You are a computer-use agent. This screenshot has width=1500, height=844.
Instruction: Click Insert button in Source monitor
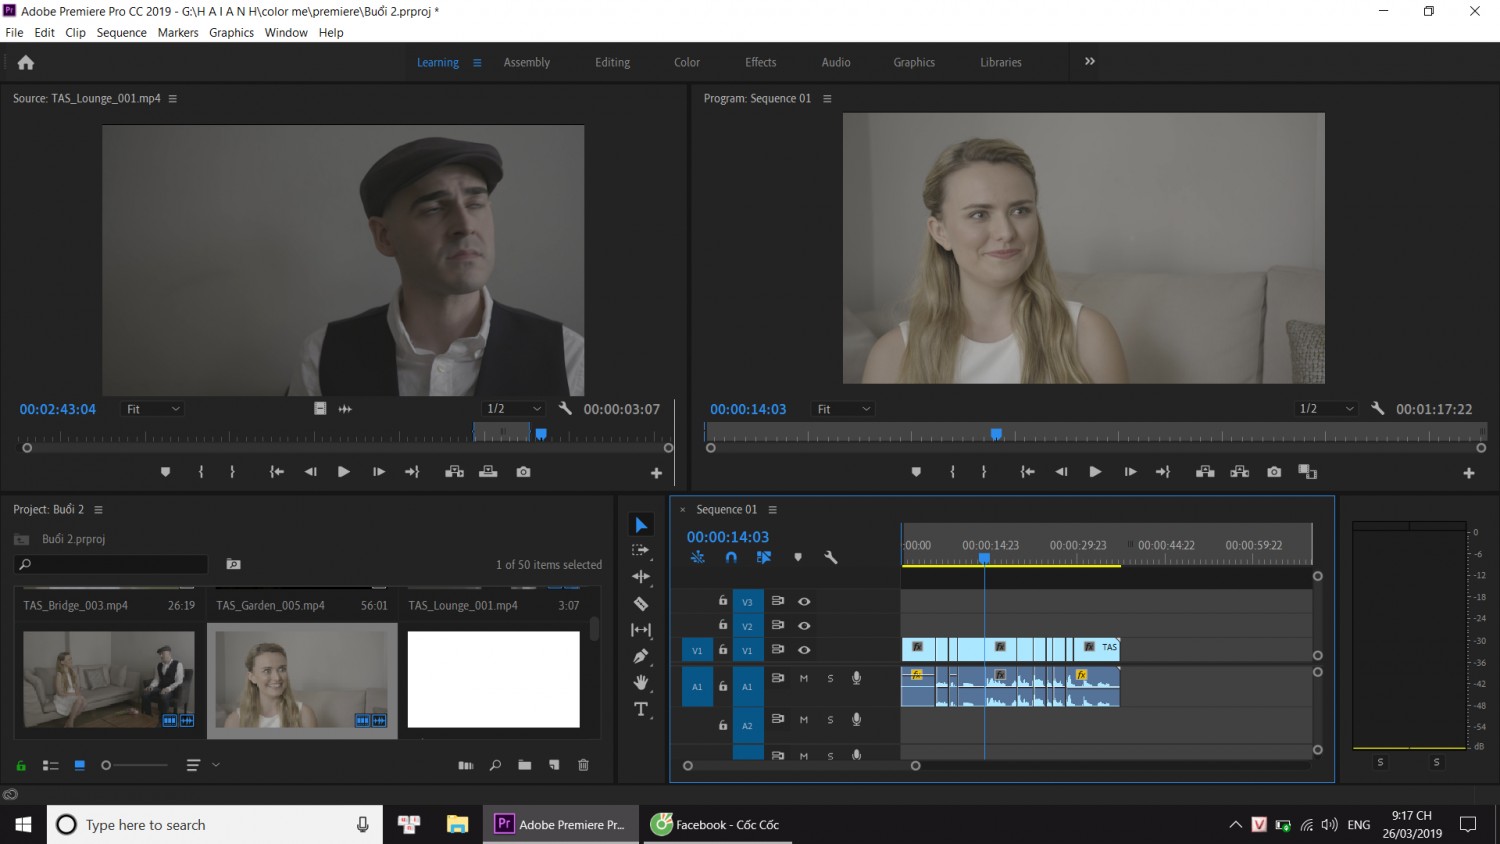[x=454, y=472]
